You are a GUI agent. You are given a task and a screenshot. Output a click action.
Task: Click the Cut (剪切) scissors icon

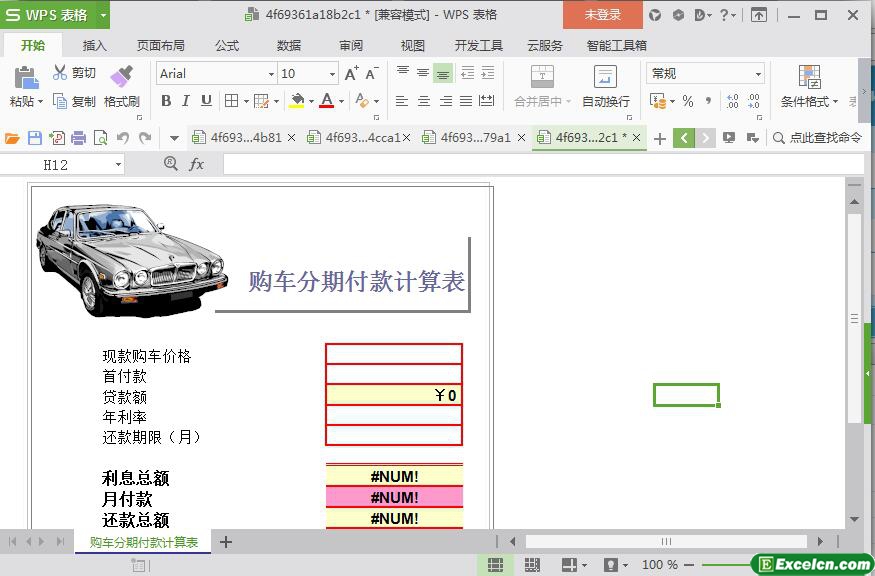61,73
